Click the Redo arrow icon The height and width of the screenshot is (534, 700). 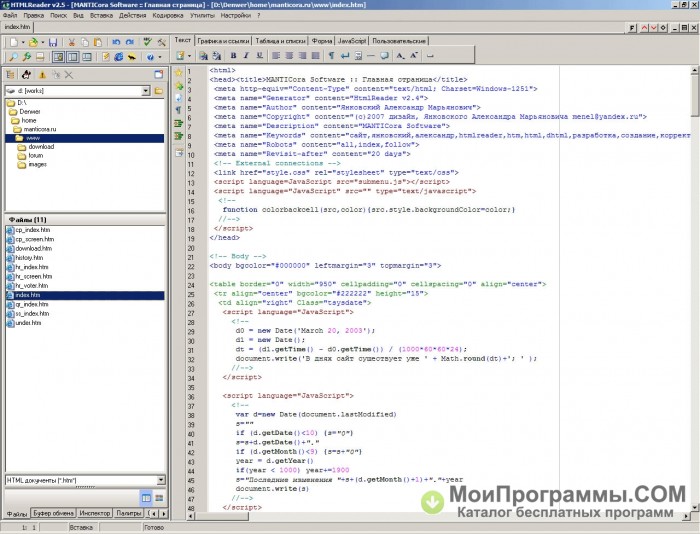click(130, 42)
